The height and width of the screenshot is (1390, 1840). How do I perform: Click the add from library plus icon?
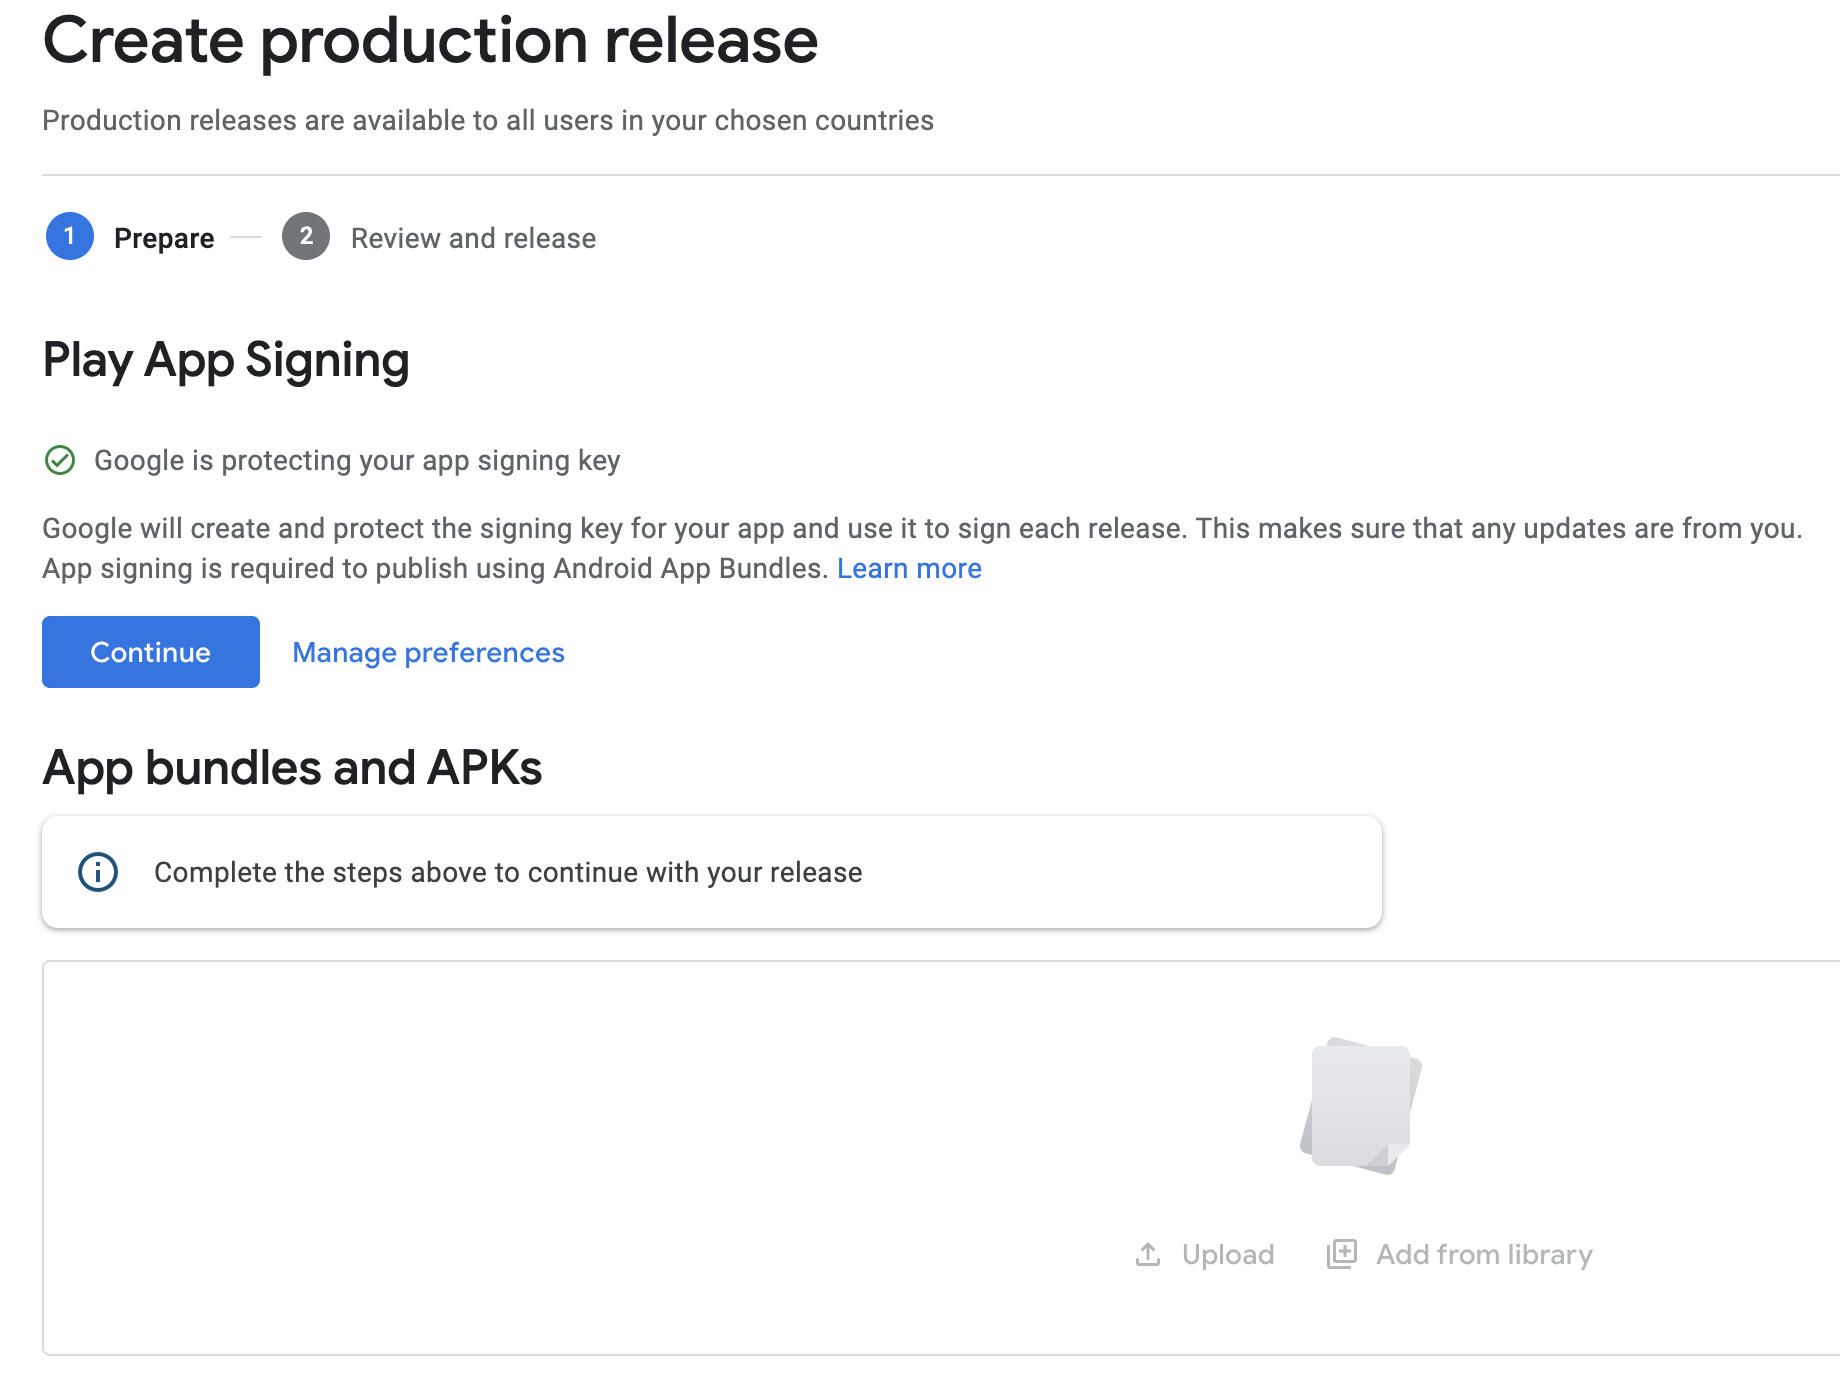click(1341, 1254)
